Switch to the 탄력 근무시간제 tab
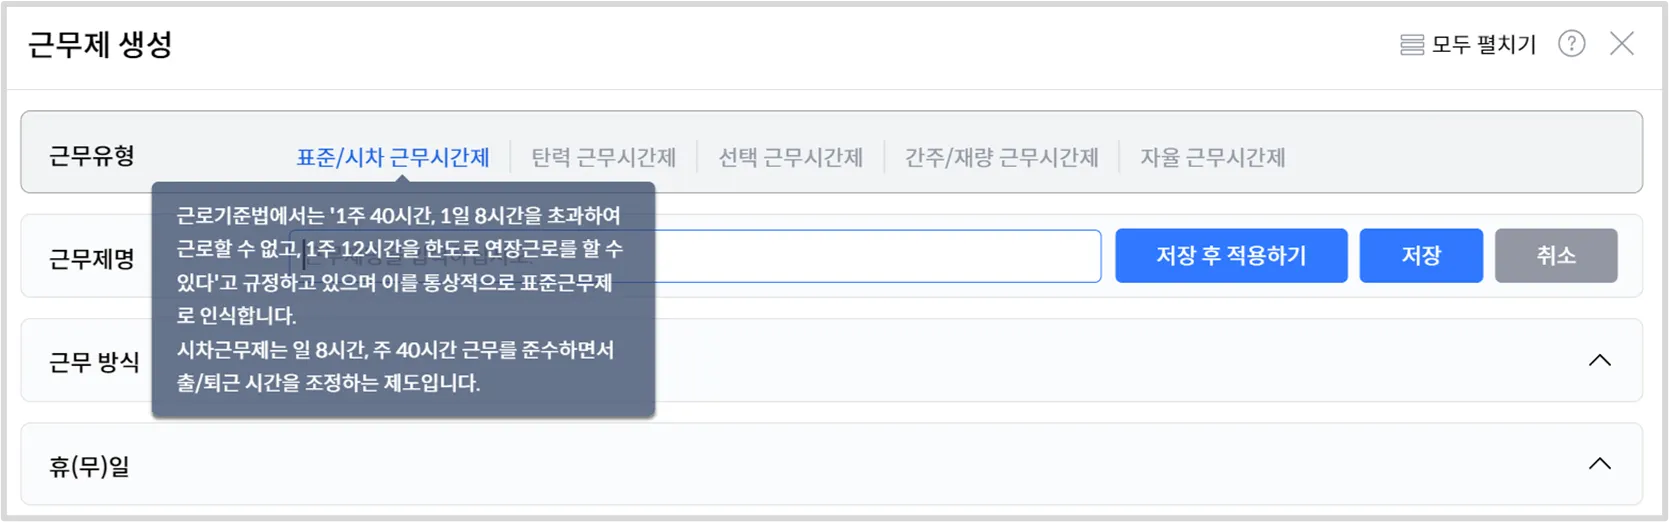 pos(603,157)
